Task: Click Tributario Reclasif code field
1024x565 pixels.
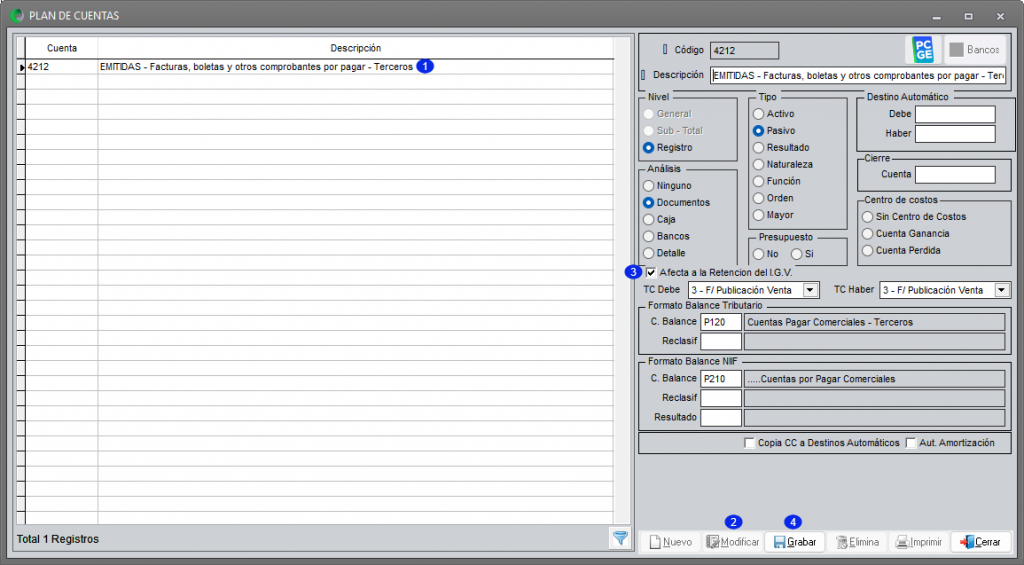Action: click(721, 341)
